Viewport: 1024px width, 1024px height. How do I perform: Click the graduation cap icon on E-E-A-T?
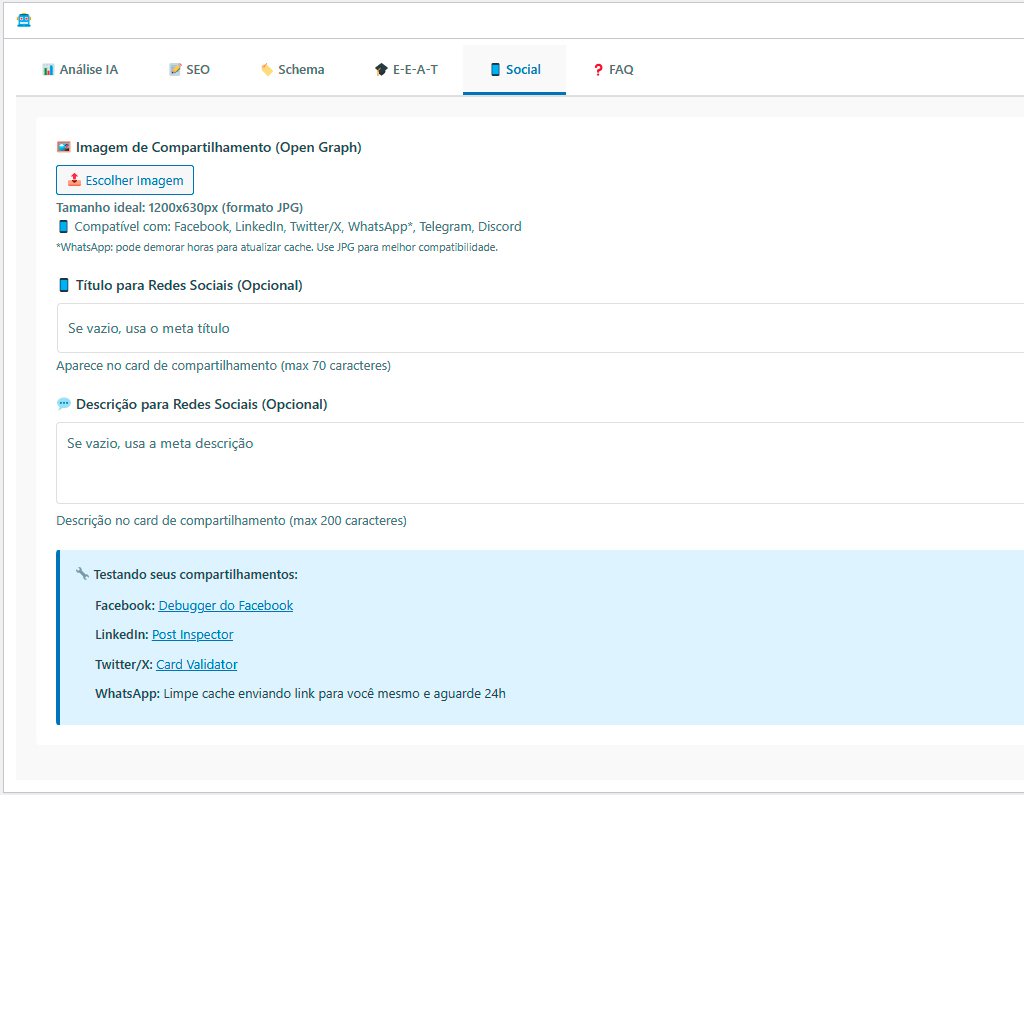pyautogui.click(x=381, y=70)
